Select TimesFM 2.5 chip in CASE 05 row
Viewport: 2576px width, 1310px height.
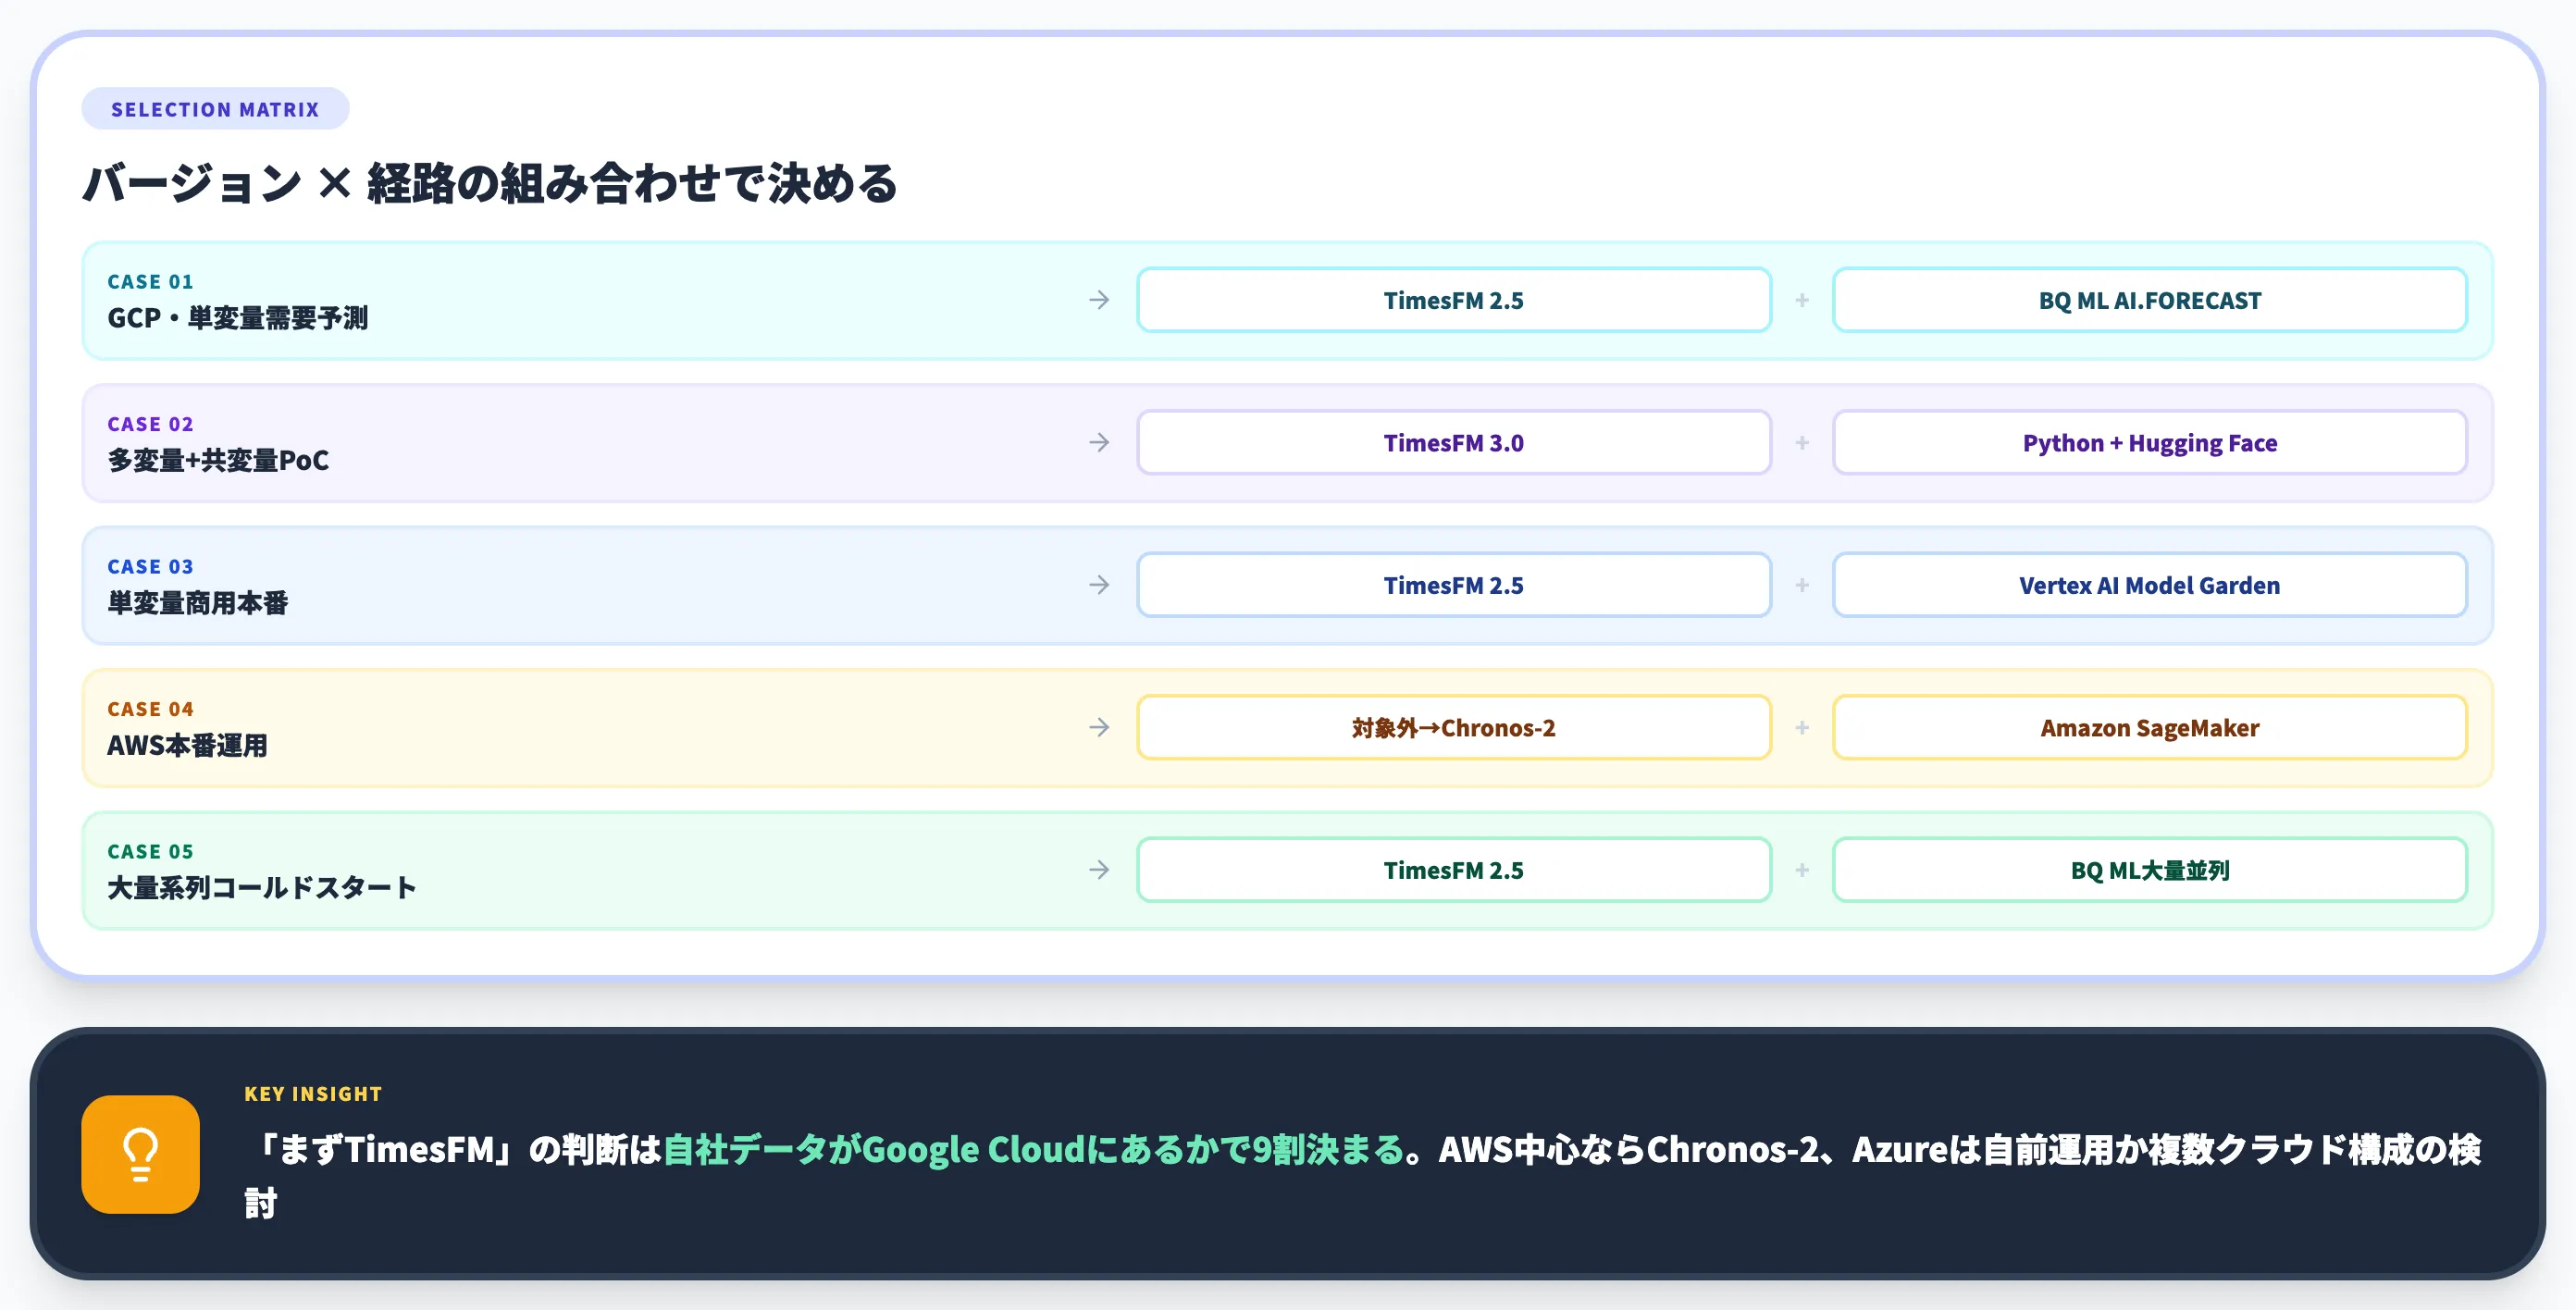pos(1454,870)
